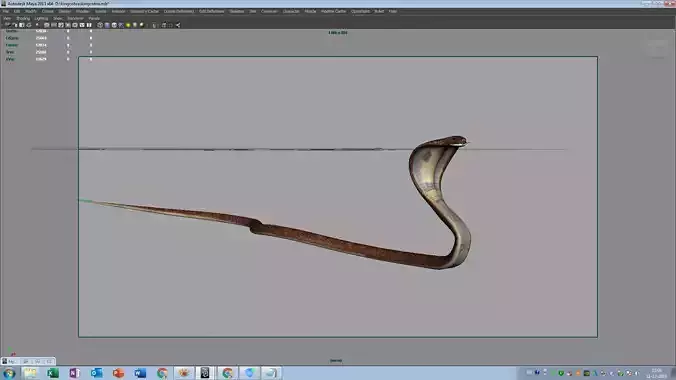Open Word from the taskbar
The width and height of the screenshot is (676, 380).
(140, 373)
